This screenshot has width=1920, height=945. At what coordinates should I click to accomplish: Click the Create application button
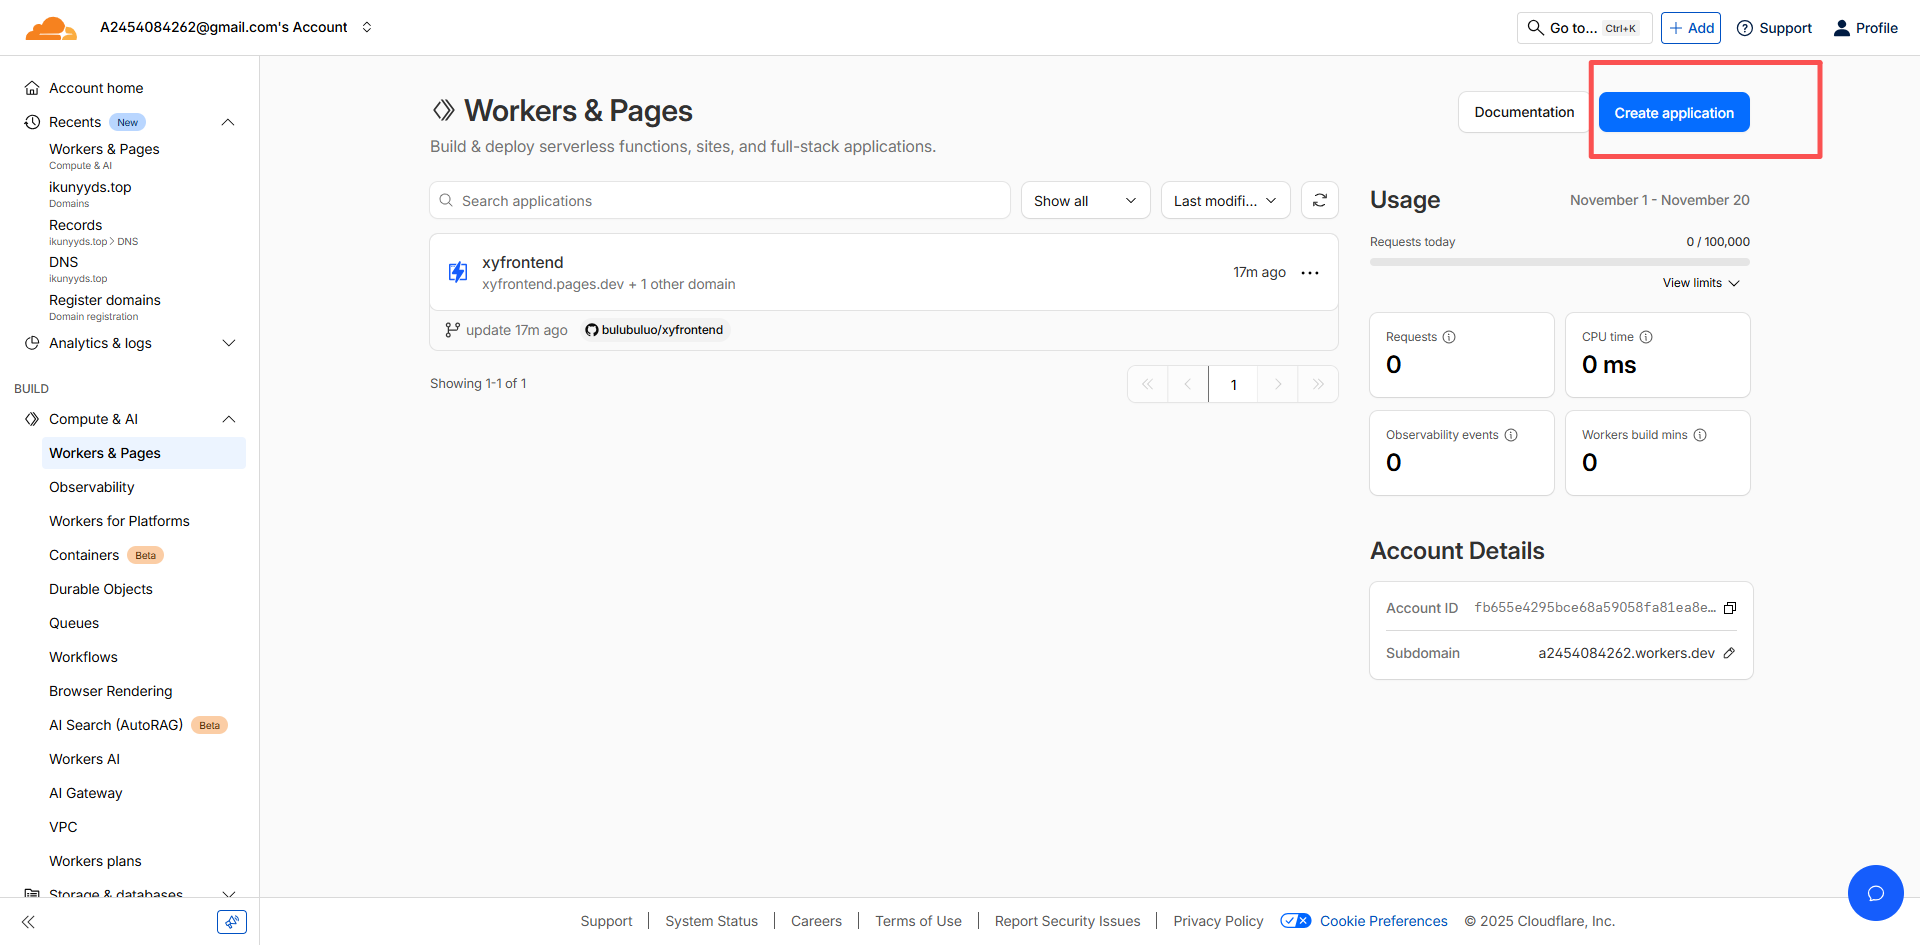coord(1673,113)
